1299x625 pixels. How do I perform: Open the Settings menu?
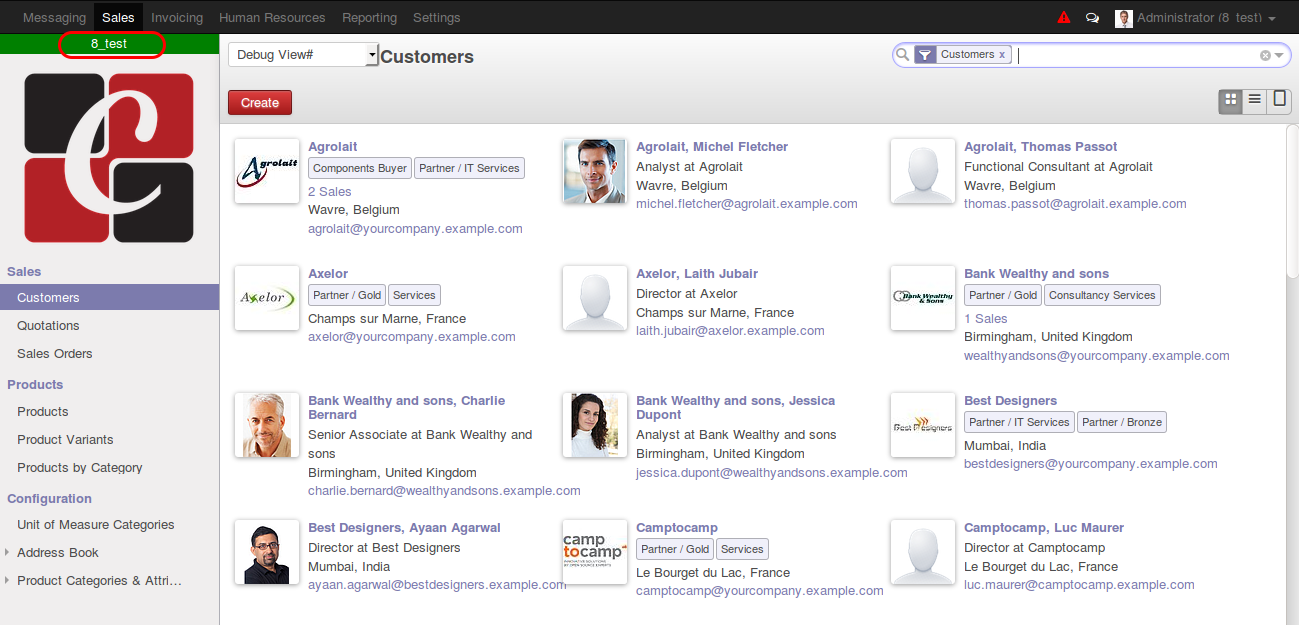coord(436,17)
